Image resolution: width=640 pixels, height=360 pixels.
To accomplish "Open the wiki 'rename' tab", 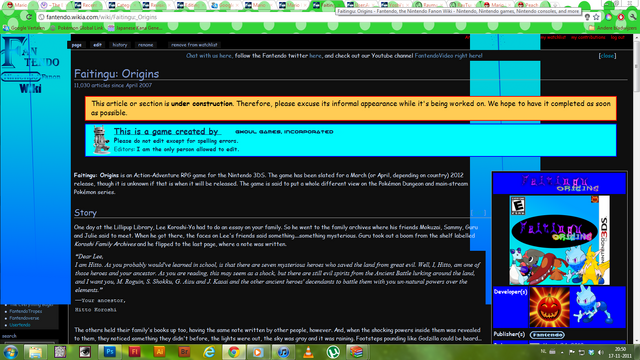I will click(145, 45).
